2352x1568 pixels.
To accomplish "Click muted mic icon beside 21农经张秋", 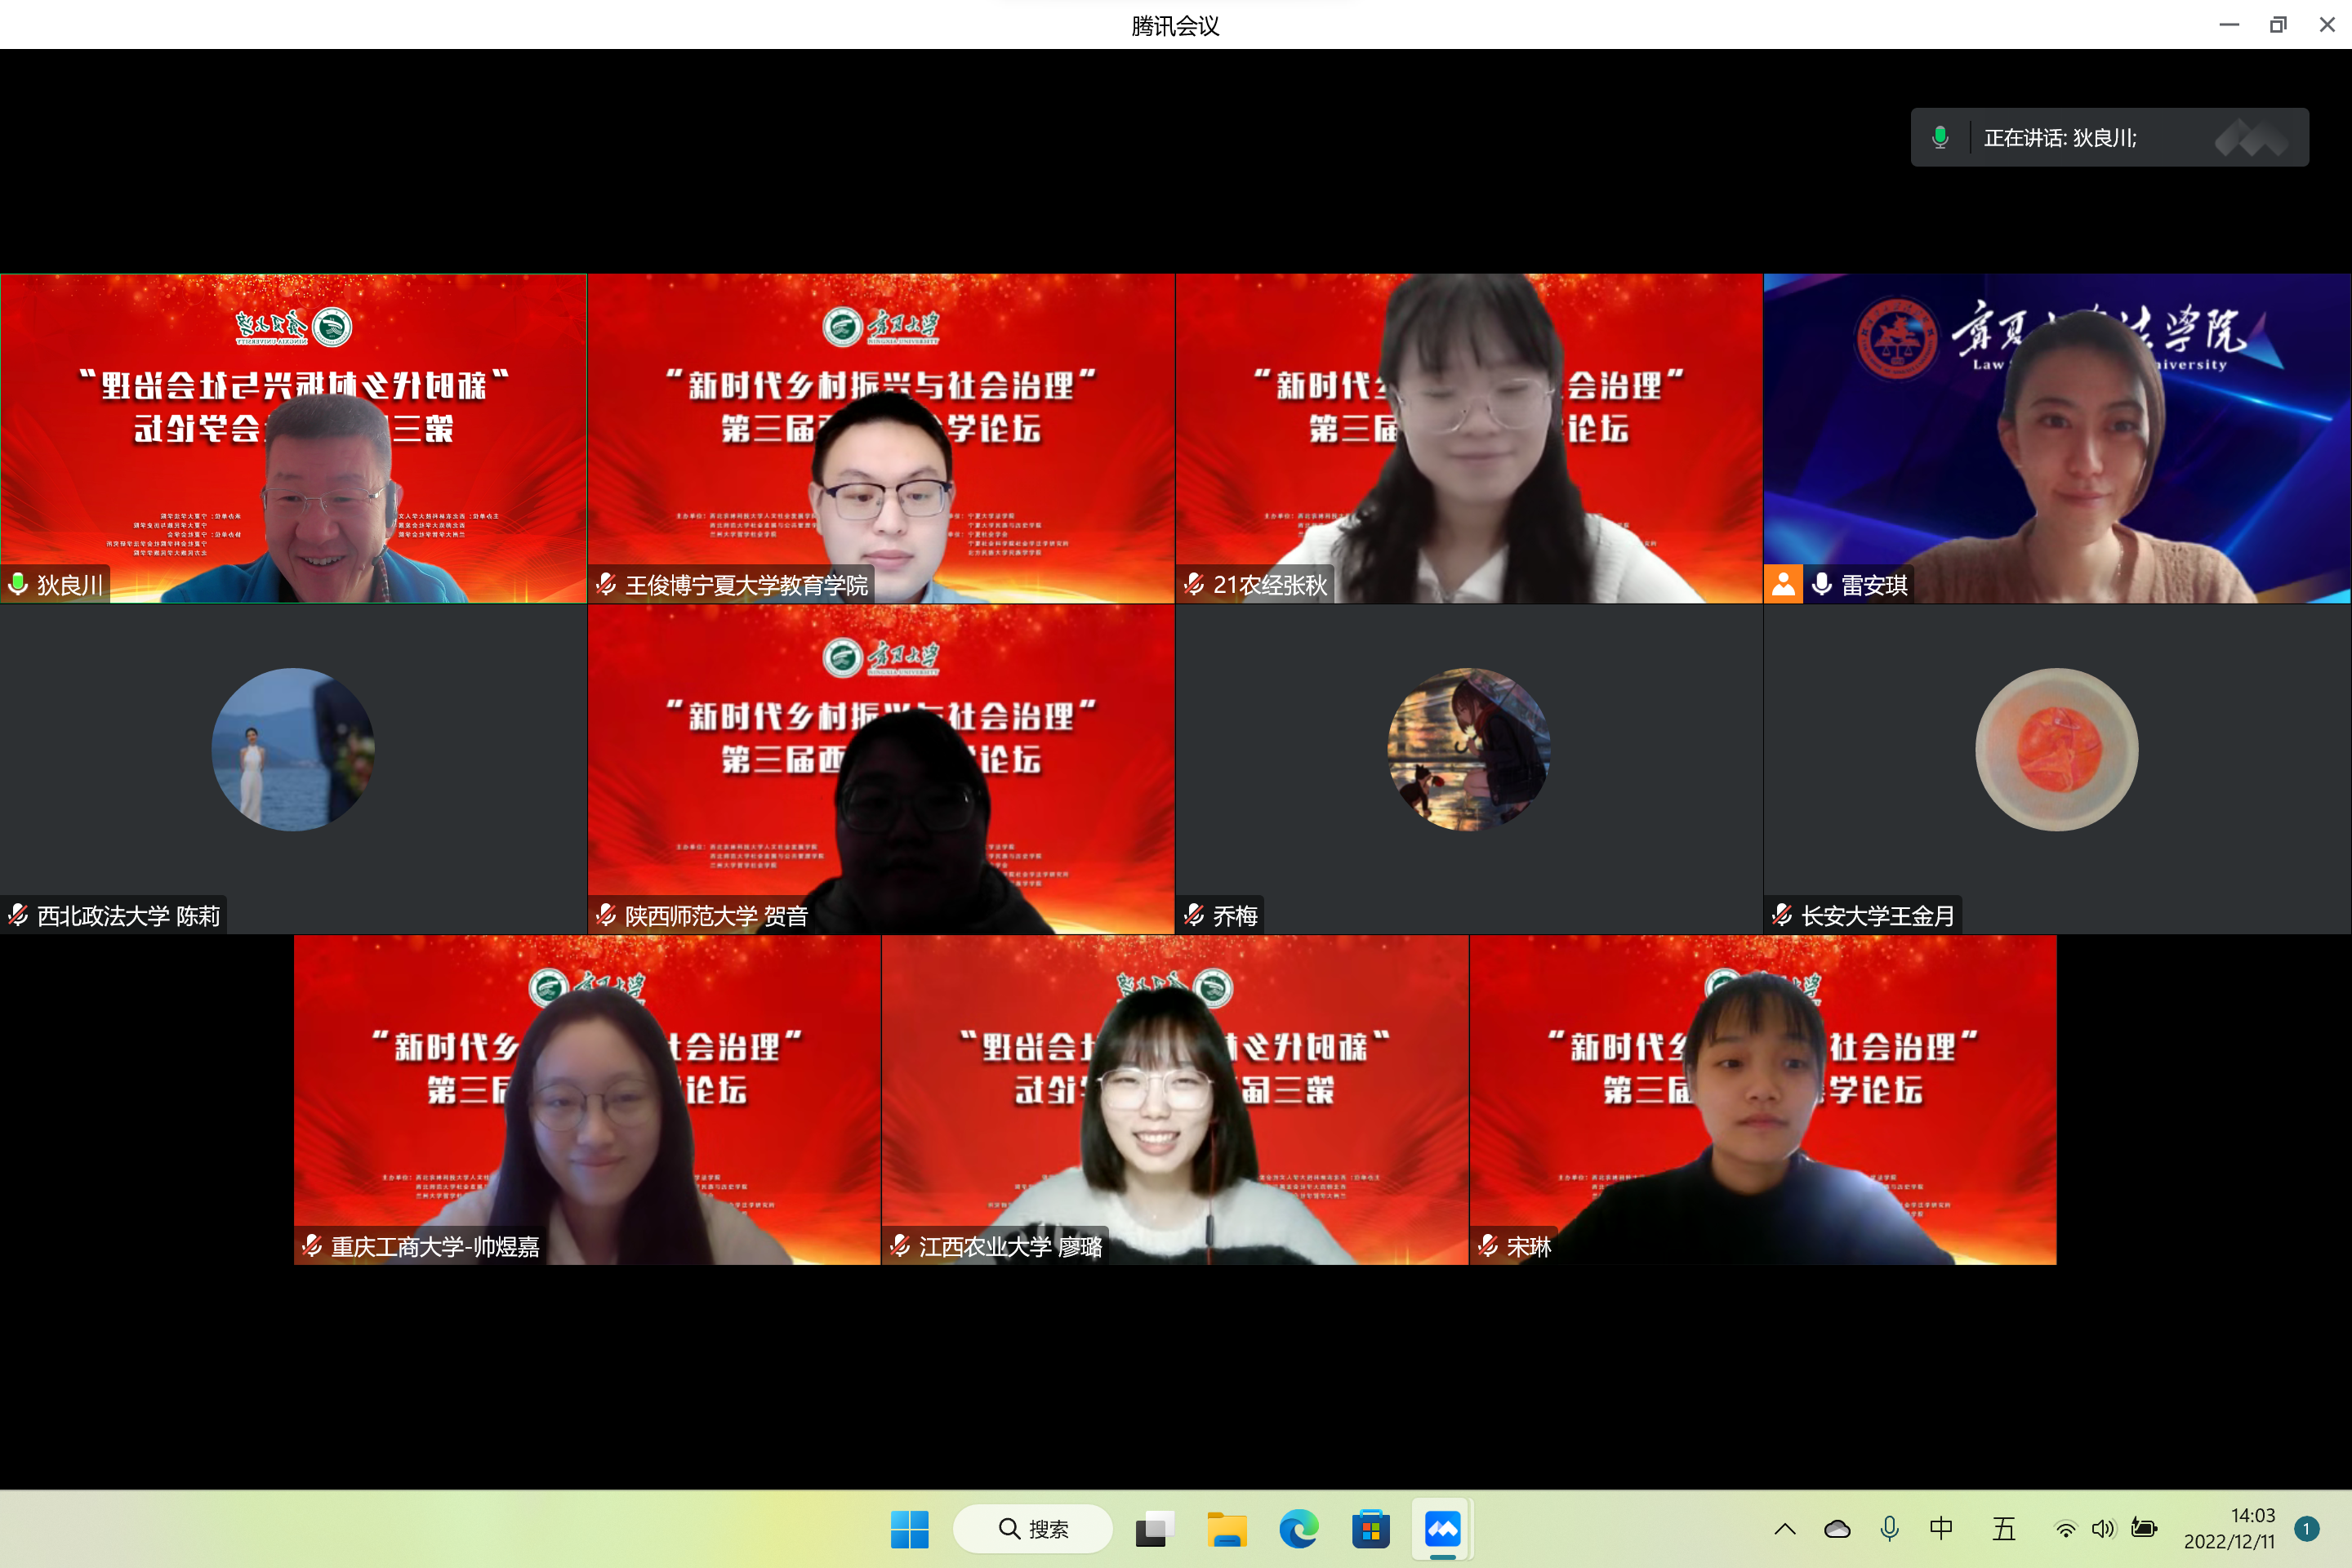I will click(x=1194, y=584).
